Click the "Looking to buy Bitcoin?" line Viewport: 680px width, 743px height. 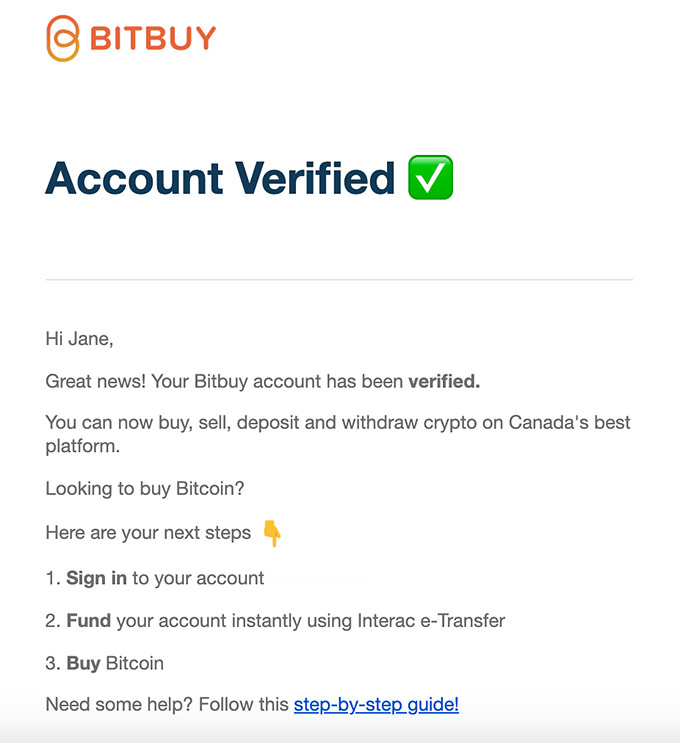click(x=145, y=489)
